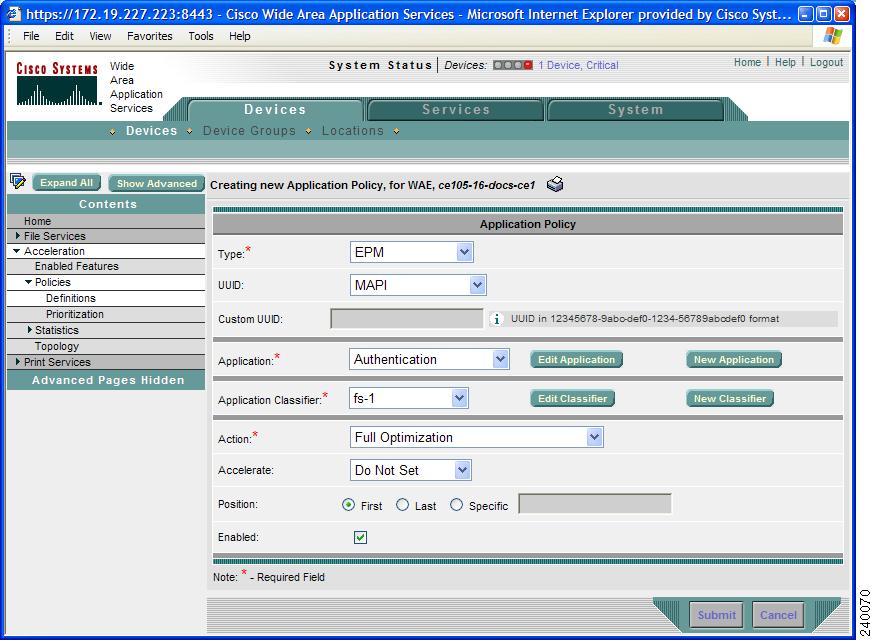Click the Windows flag logo in the menu bar
873x640 pixels.
point(832,36)
